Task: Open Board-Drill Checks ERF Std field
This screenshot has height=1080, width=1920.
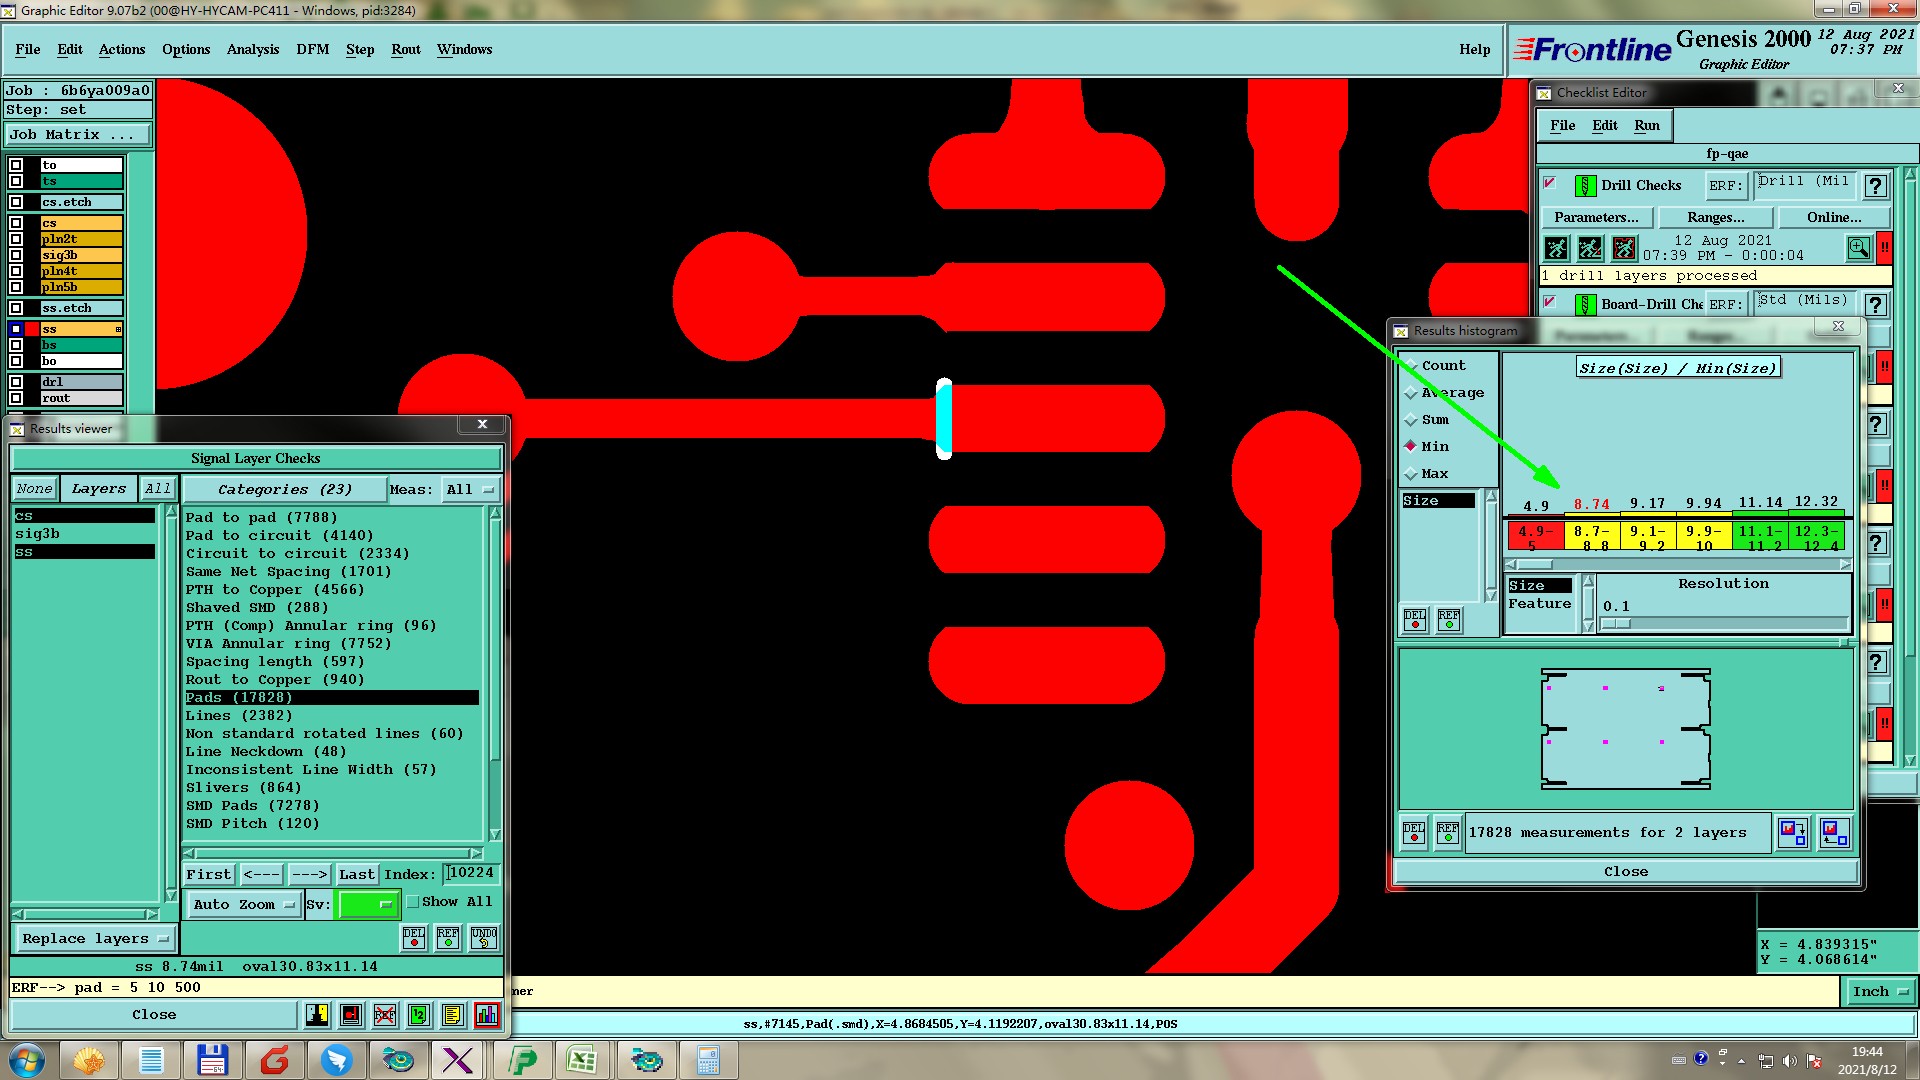Action: (1805, 302)
